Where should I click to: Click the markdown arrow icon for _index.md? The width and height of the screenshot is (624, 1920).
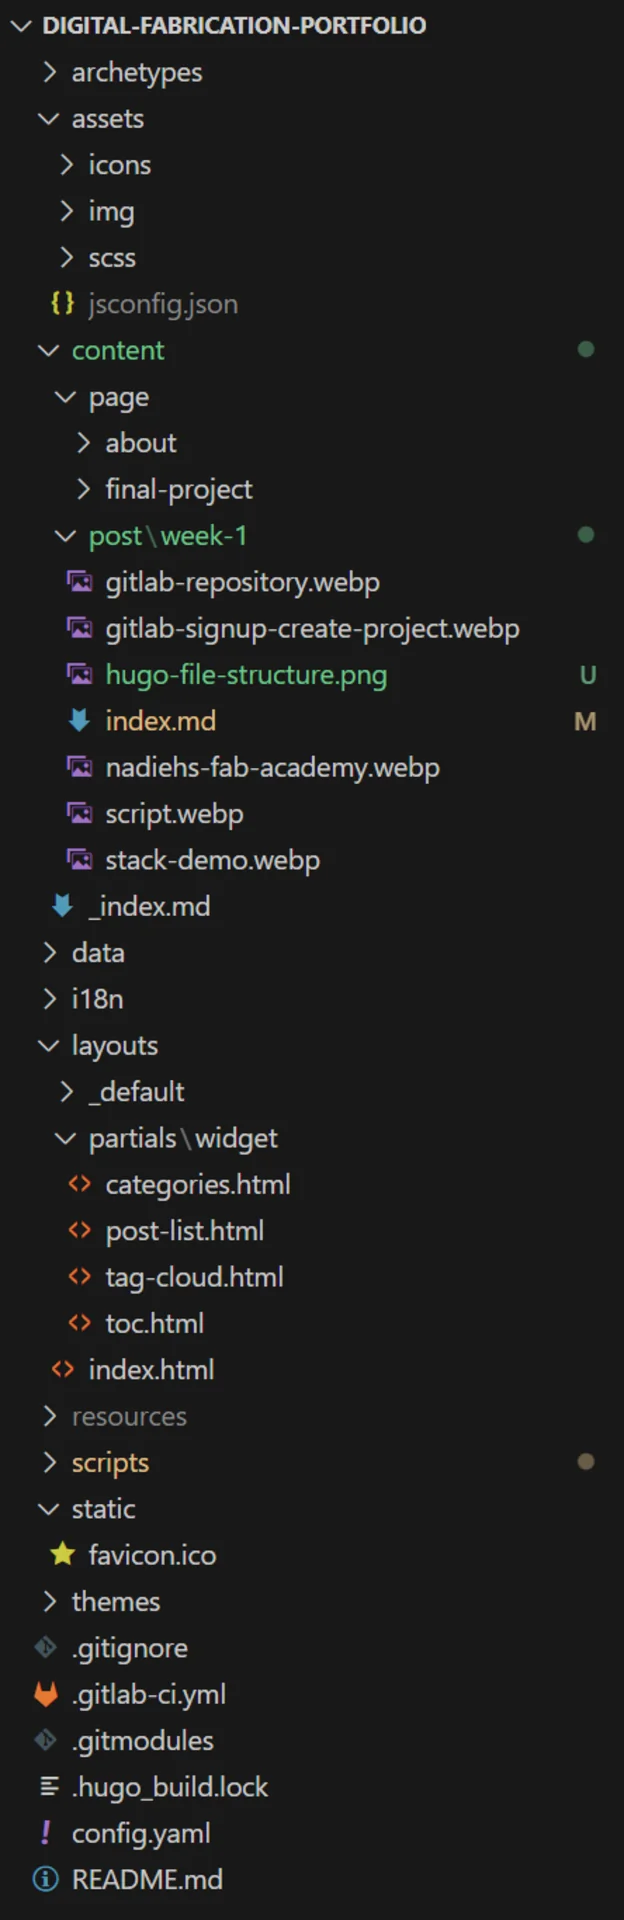(x=63, y=906)
